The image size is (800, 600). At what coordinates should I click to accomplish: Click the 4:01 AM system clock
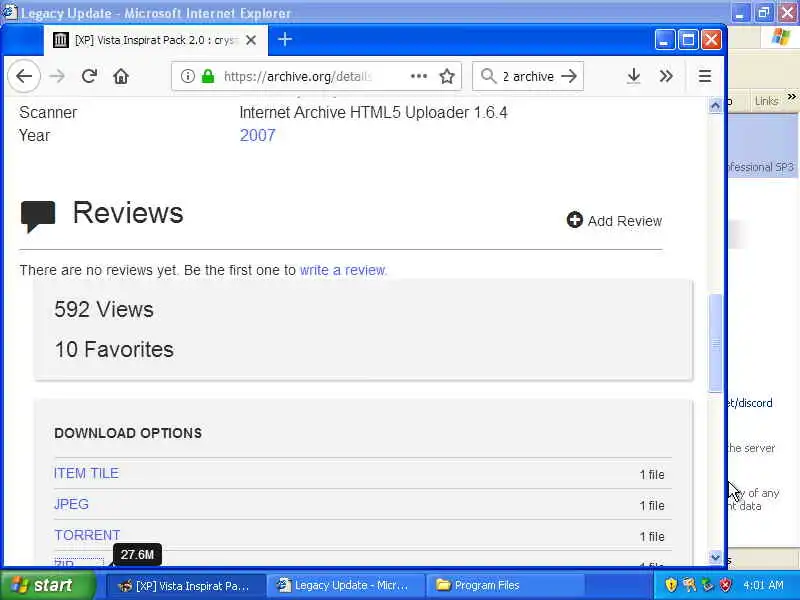pos(764,585)
